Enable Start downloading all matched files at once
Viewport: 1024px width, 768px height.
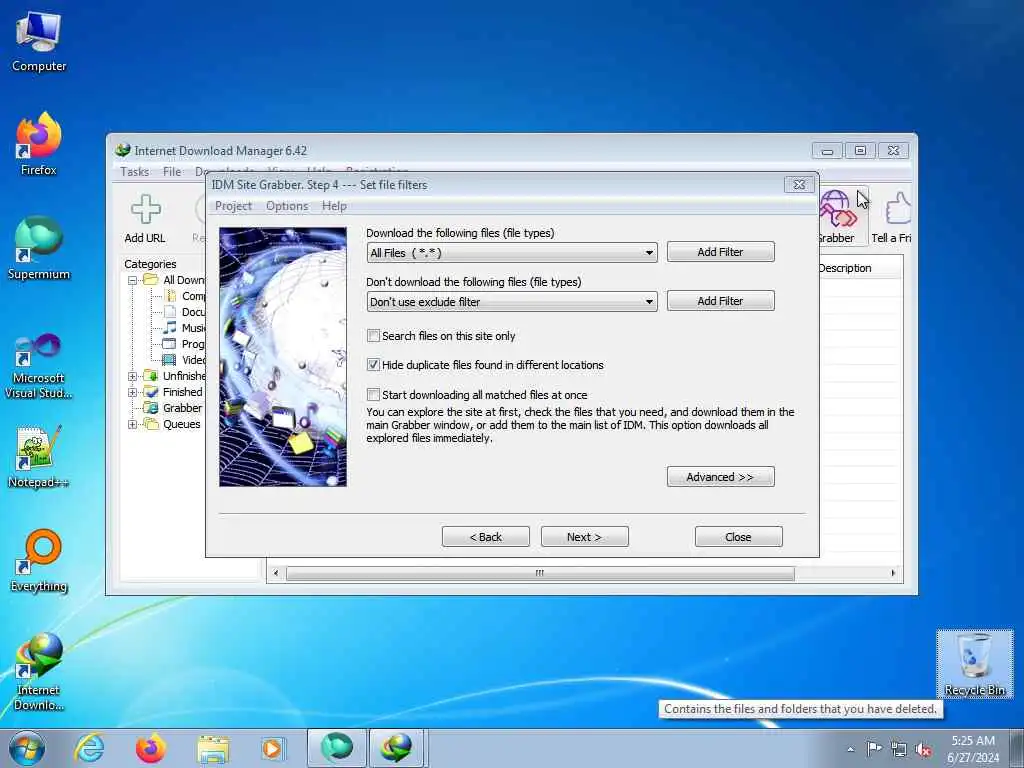coord(374,394)
